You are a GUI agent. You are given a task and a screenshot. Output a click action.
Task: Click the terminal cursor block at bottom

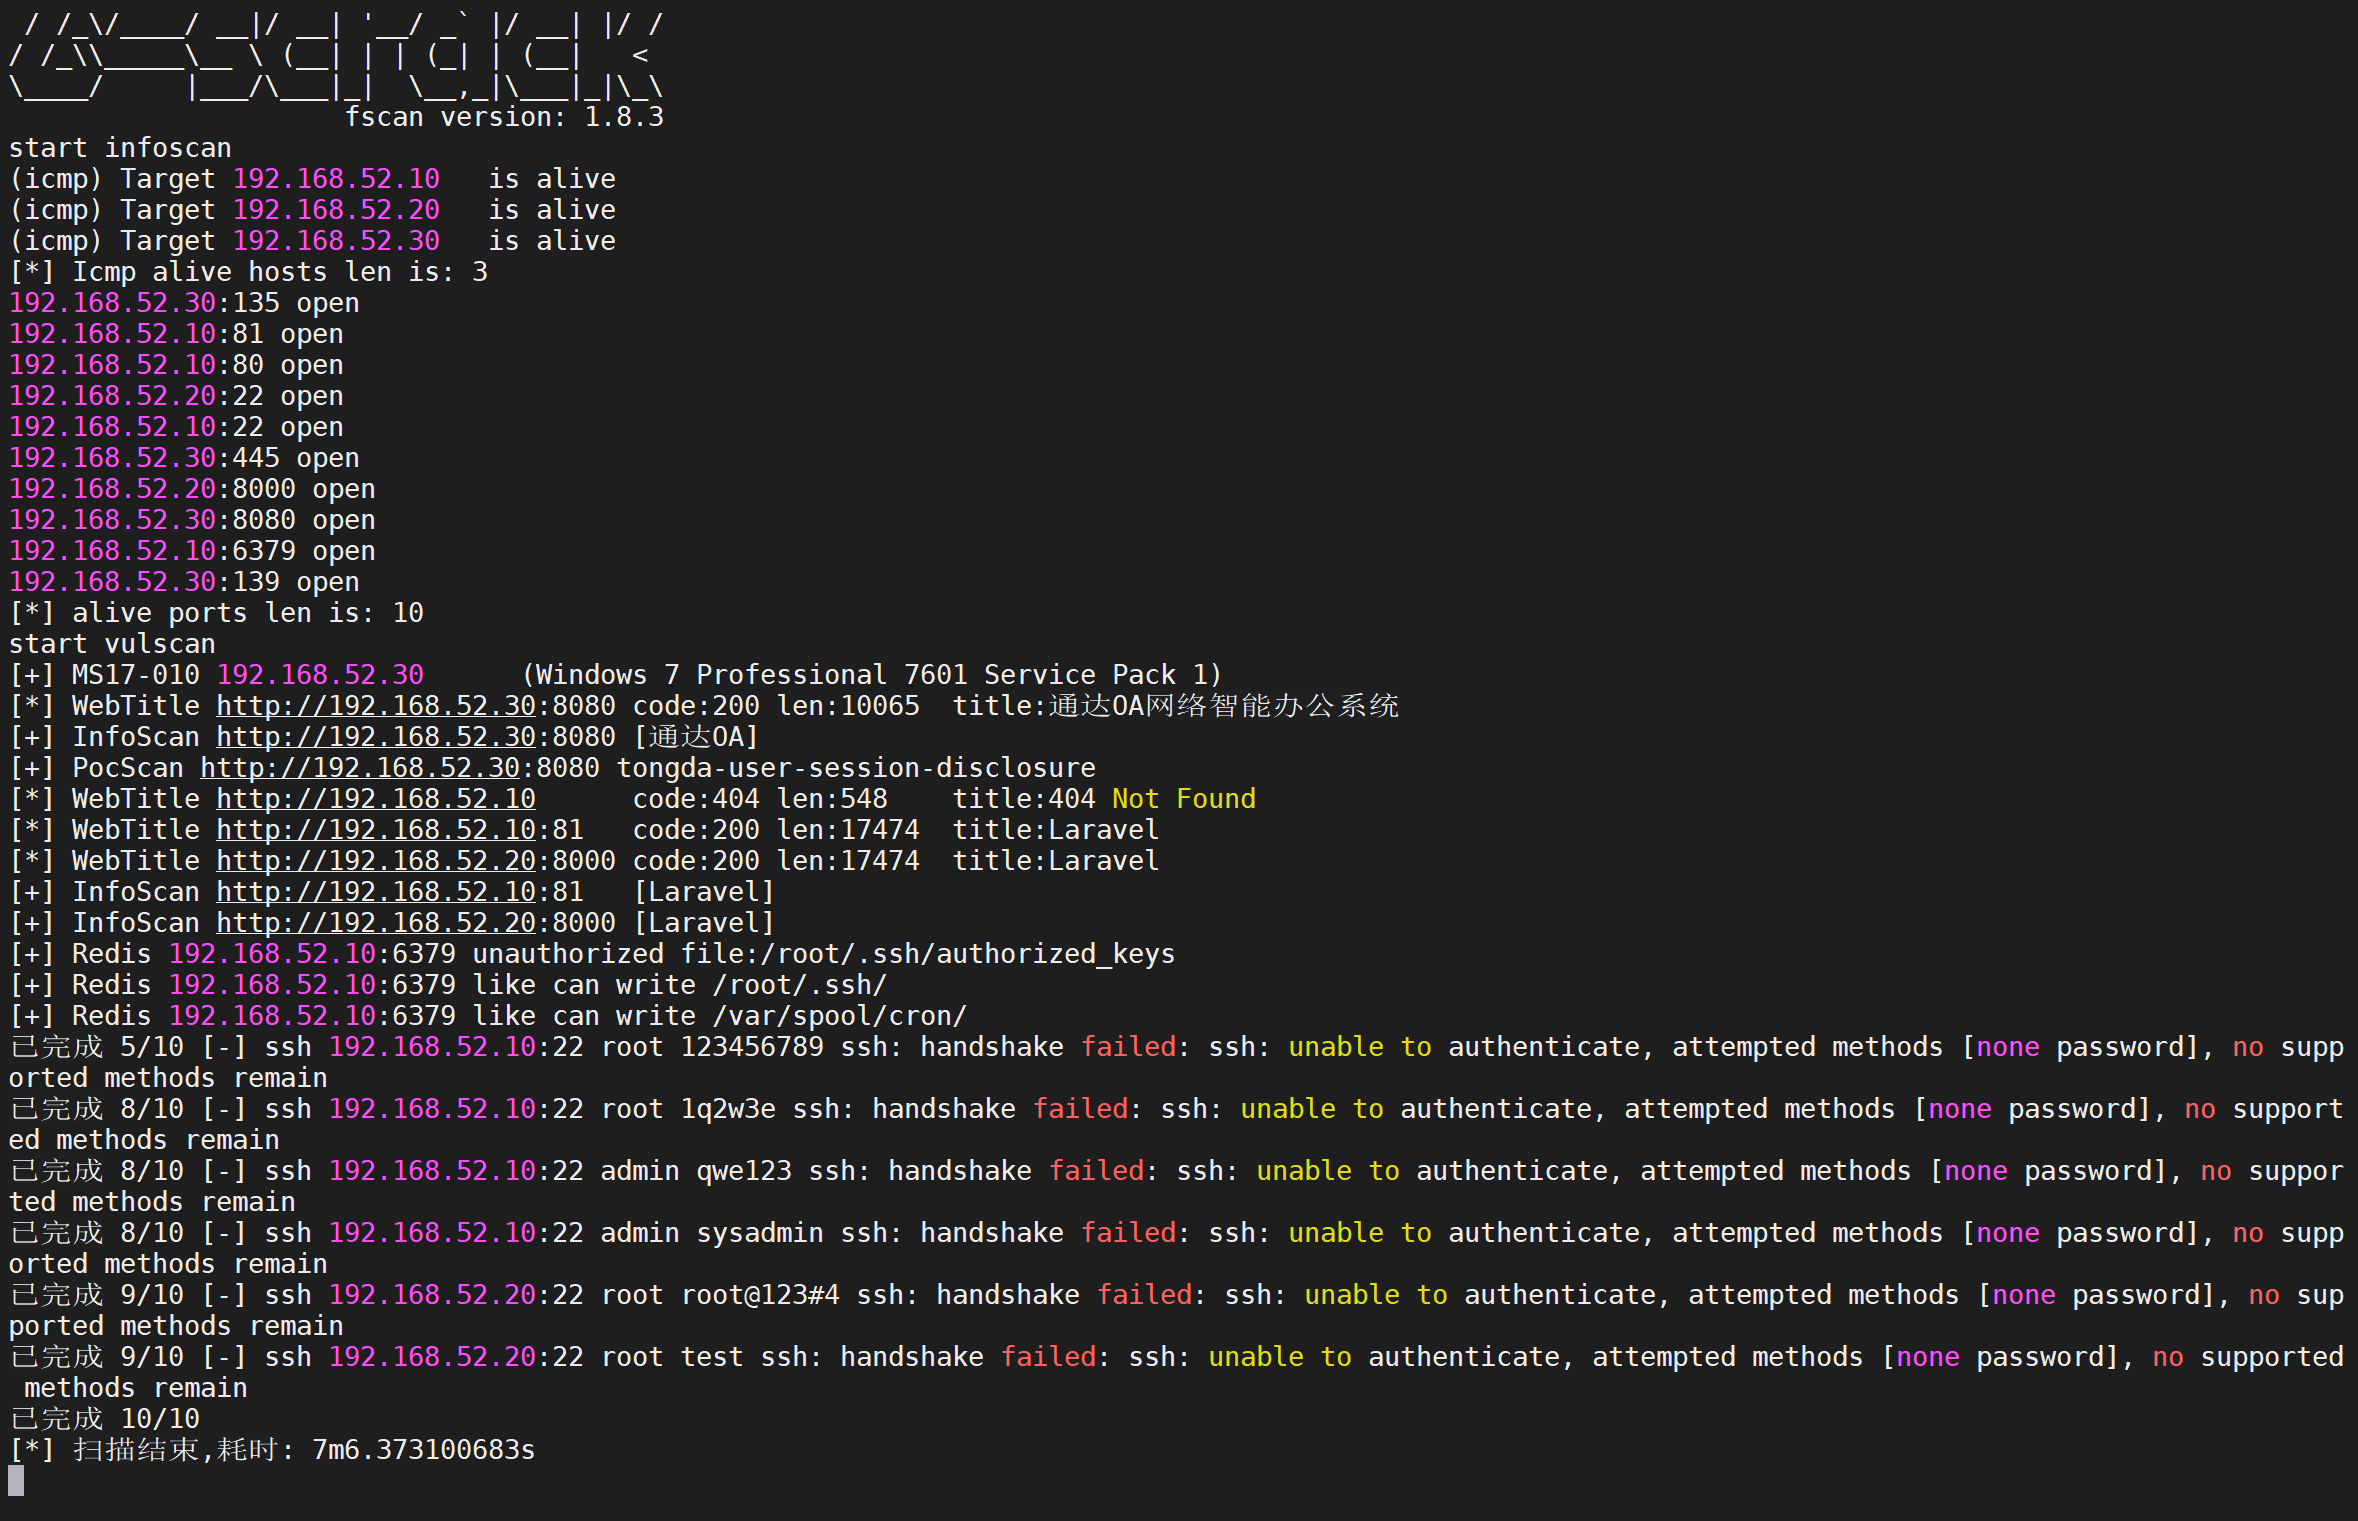pos(16,1480)
